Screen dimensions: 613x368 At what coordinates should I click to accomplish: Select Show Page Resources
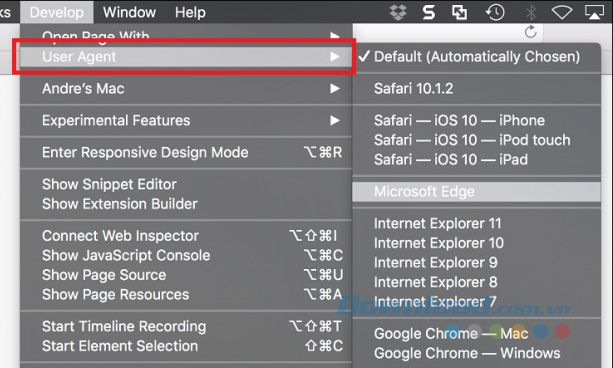pos(186,294)
